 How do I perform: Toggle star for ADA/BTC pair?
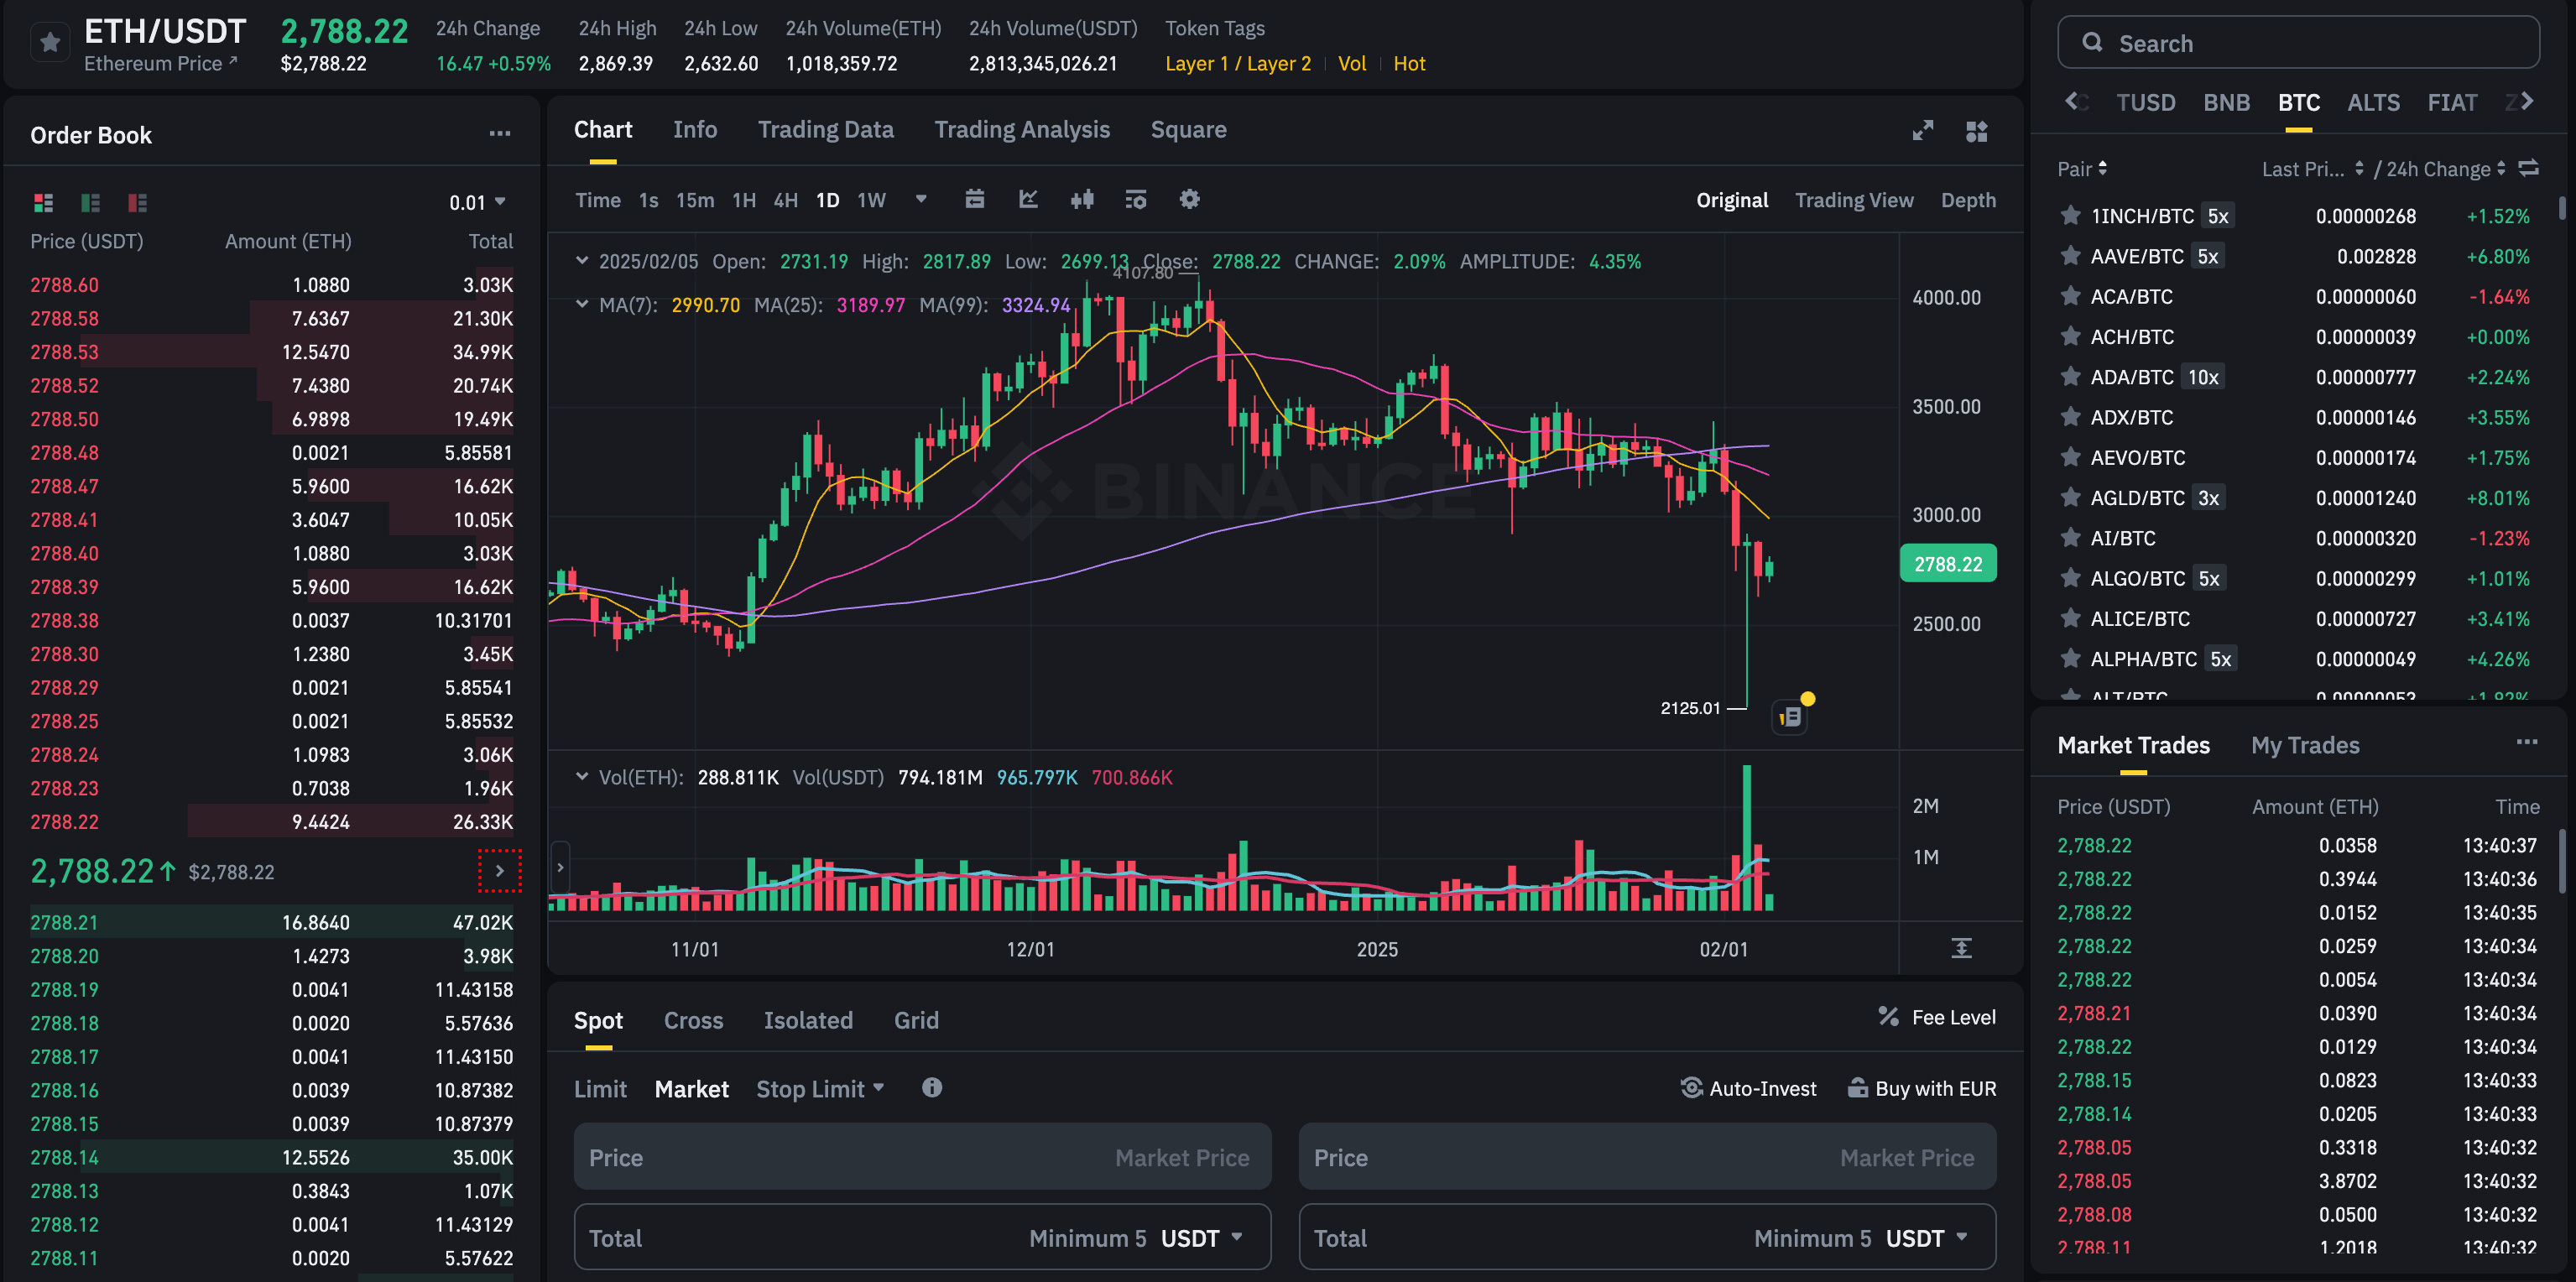coord(2070,377)
